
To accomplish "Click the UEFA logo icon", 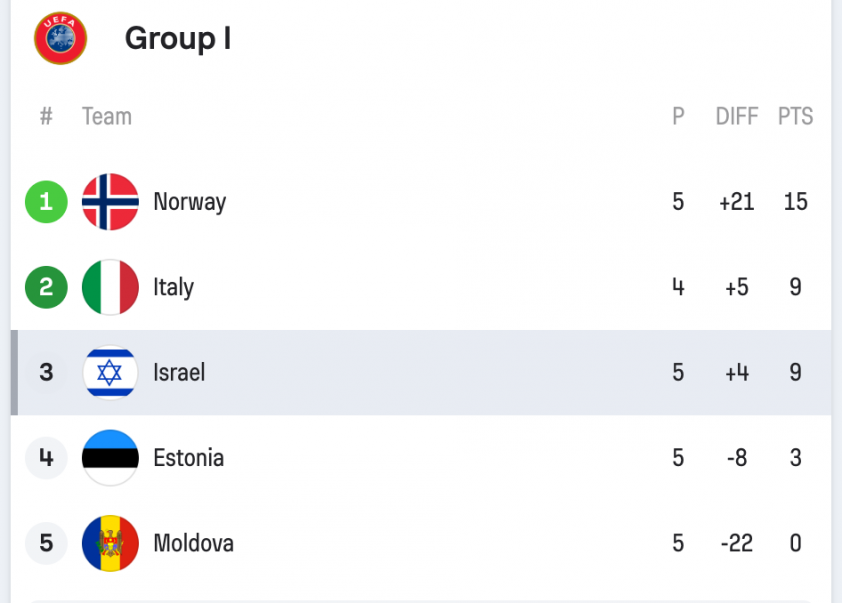I will pyautogui.click(x=60, y=39).
